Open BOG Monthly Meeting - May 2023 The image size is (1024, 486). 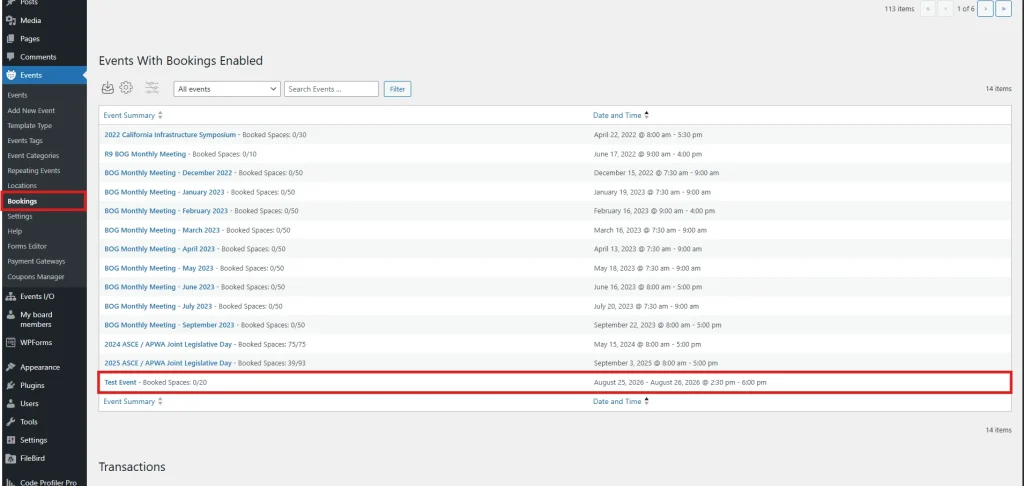tap(159, 268)
